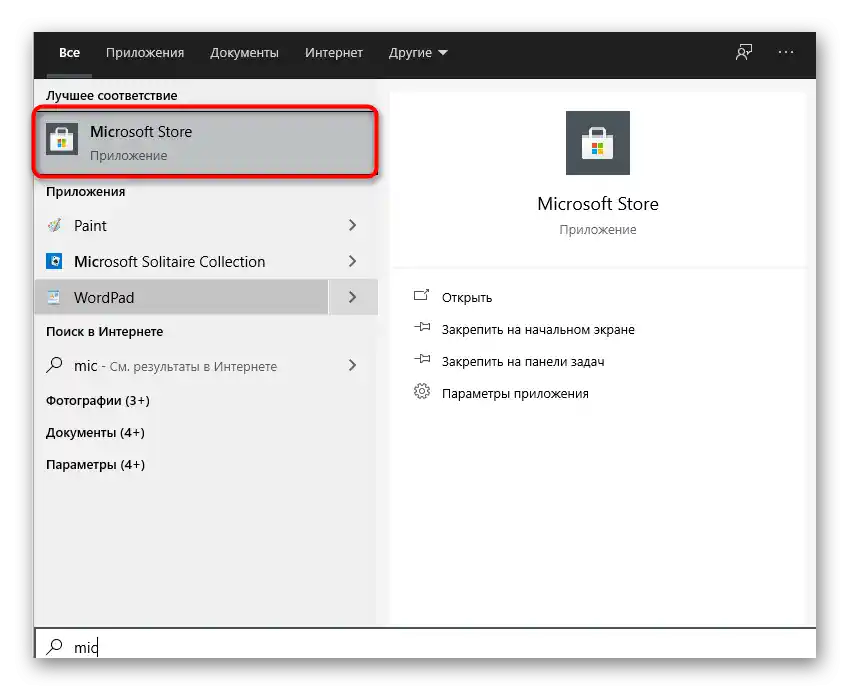Switch to the Документы tab

[x=244, y=52]
